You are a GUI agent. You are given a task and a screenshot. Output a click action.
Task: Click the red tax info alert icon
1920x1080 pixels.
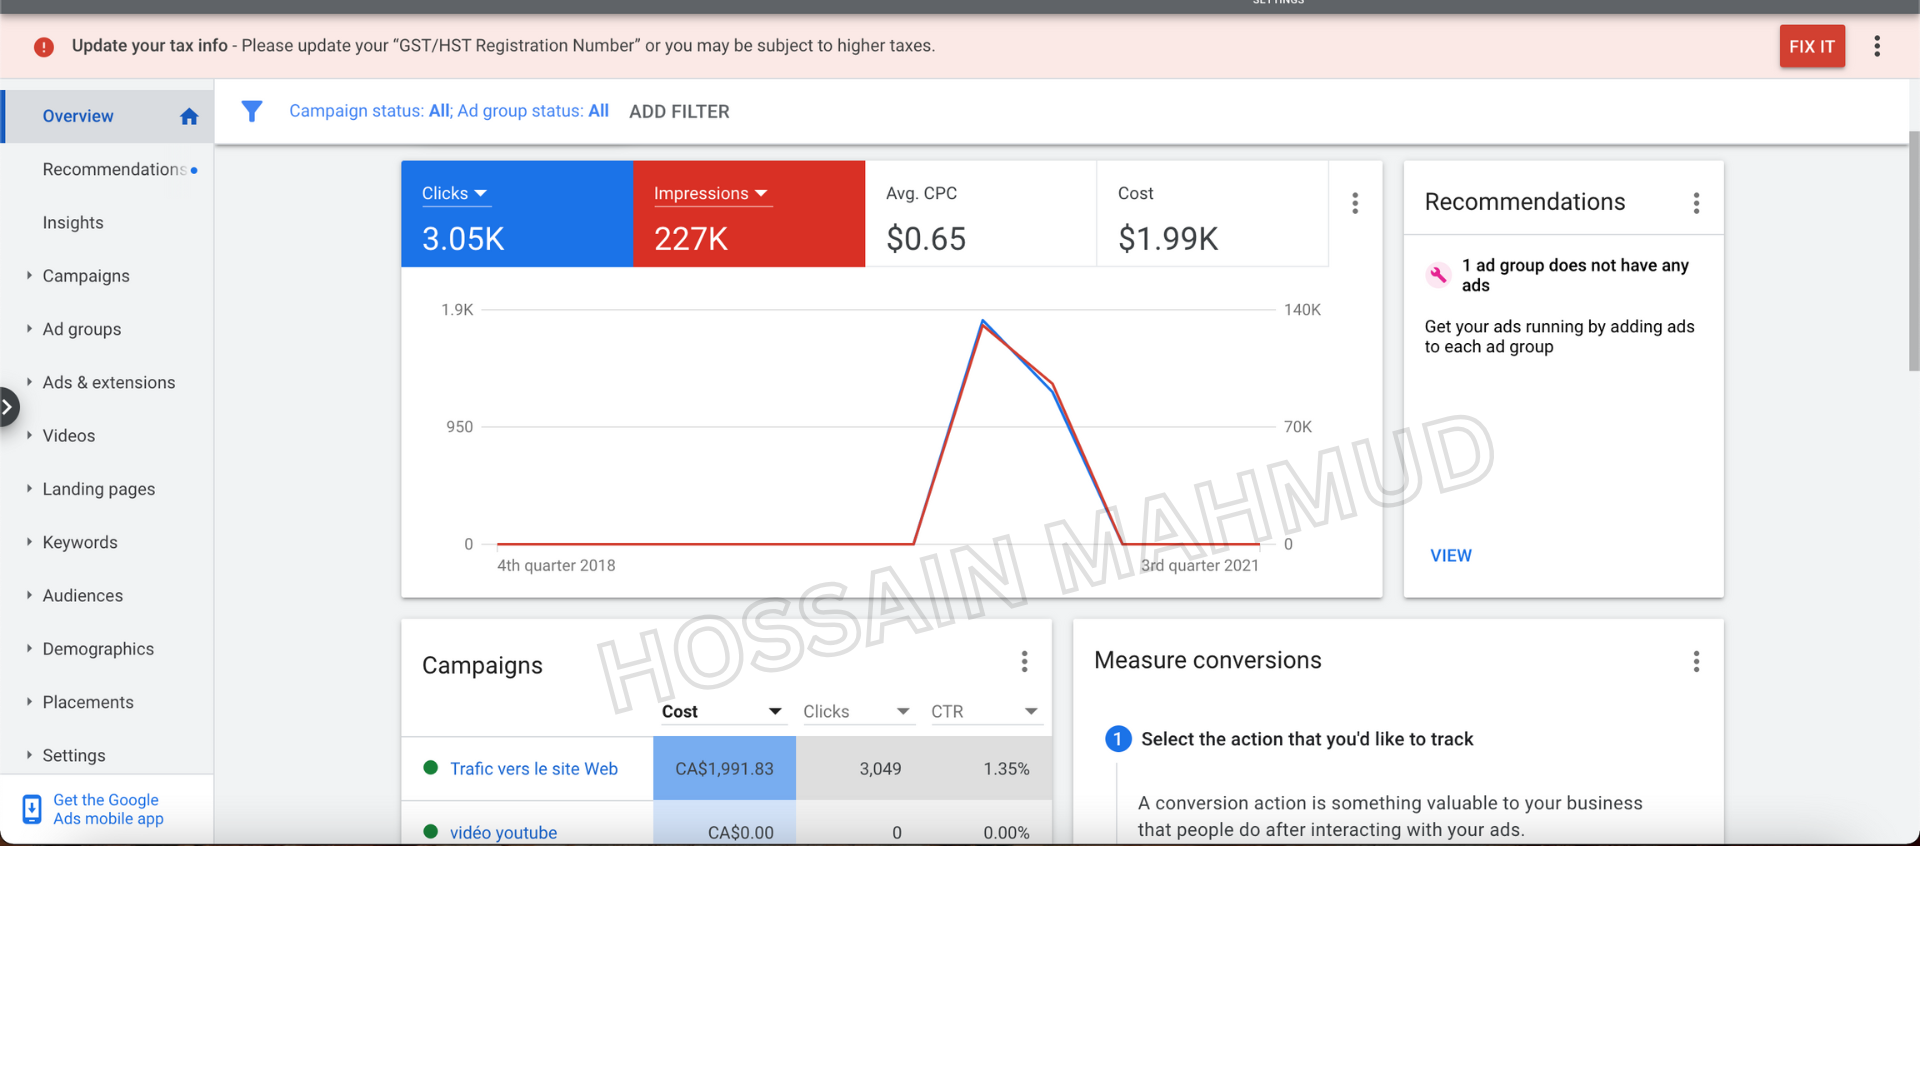tap(44, 47)
